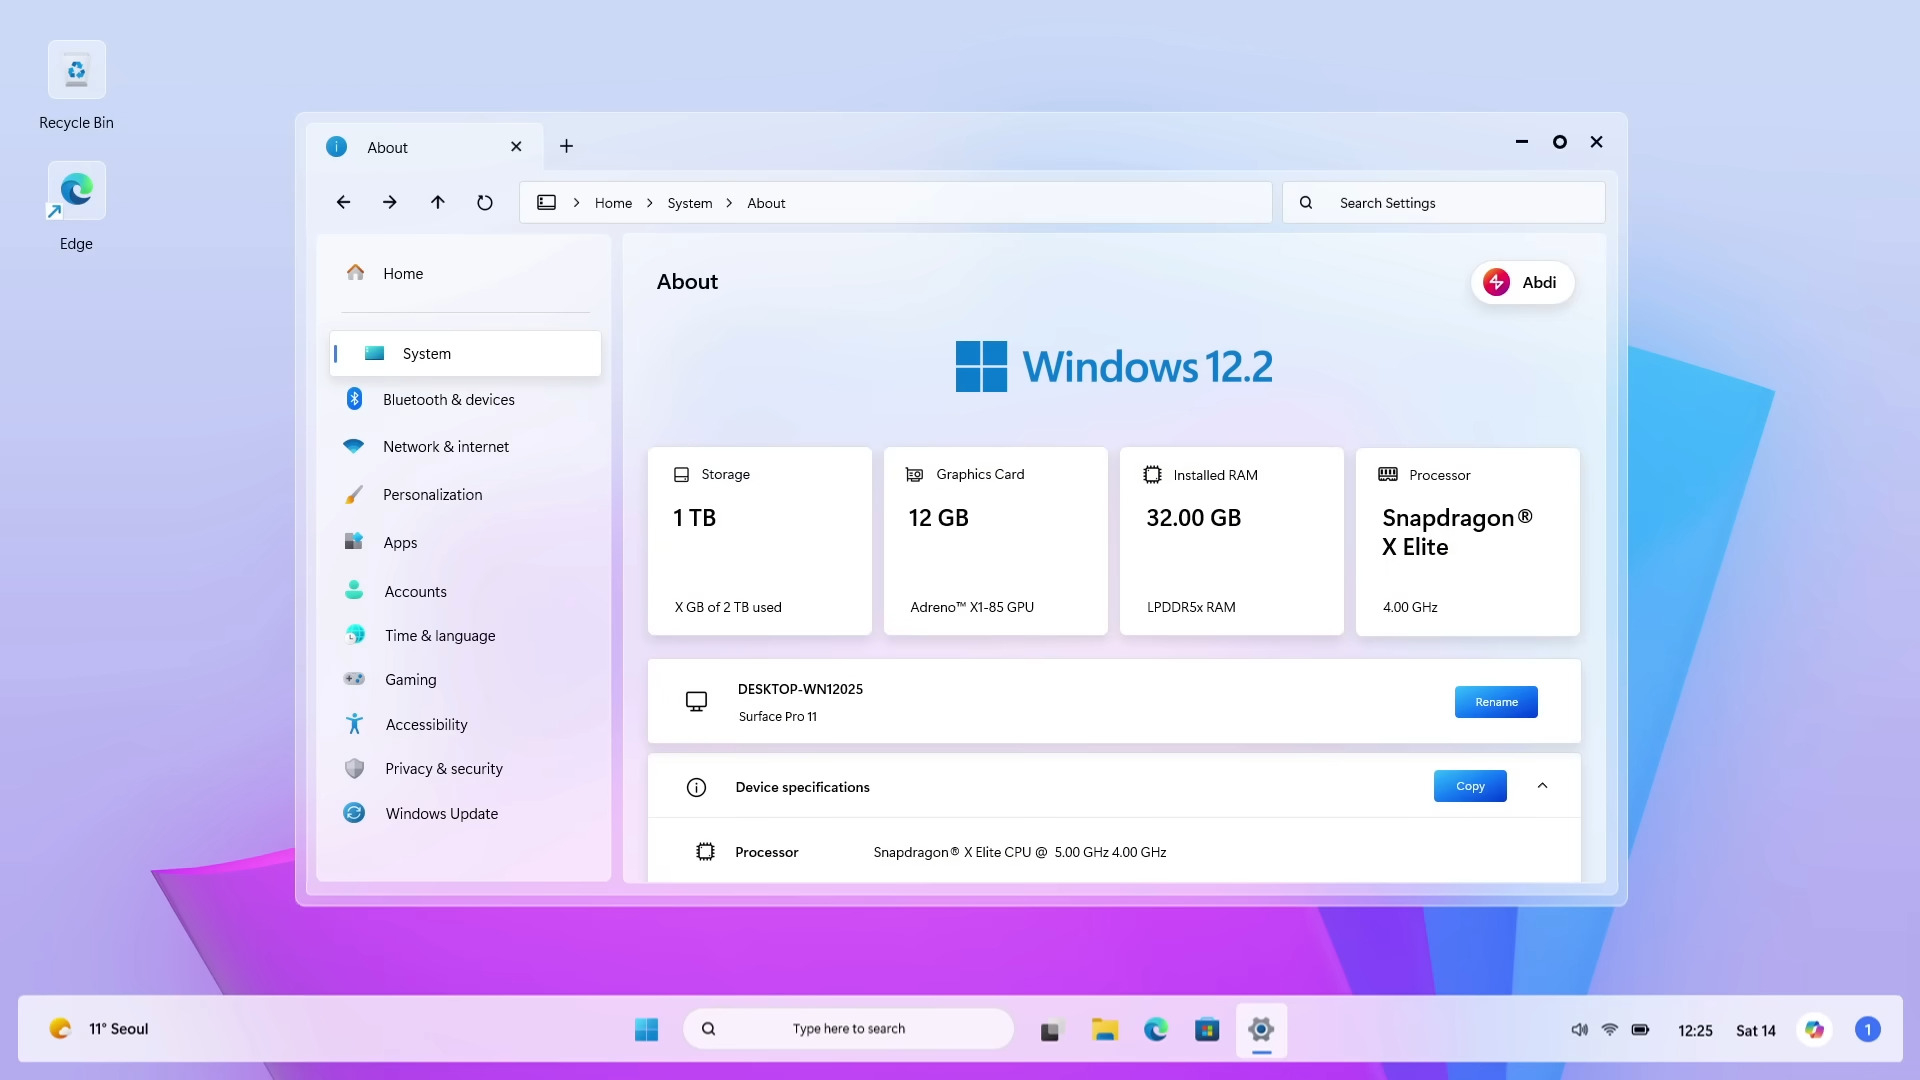Image resolution: width=1920 pixels, height=1080 pixels.
Task: Click the Windows Start button
Action: coord(646,1029)
